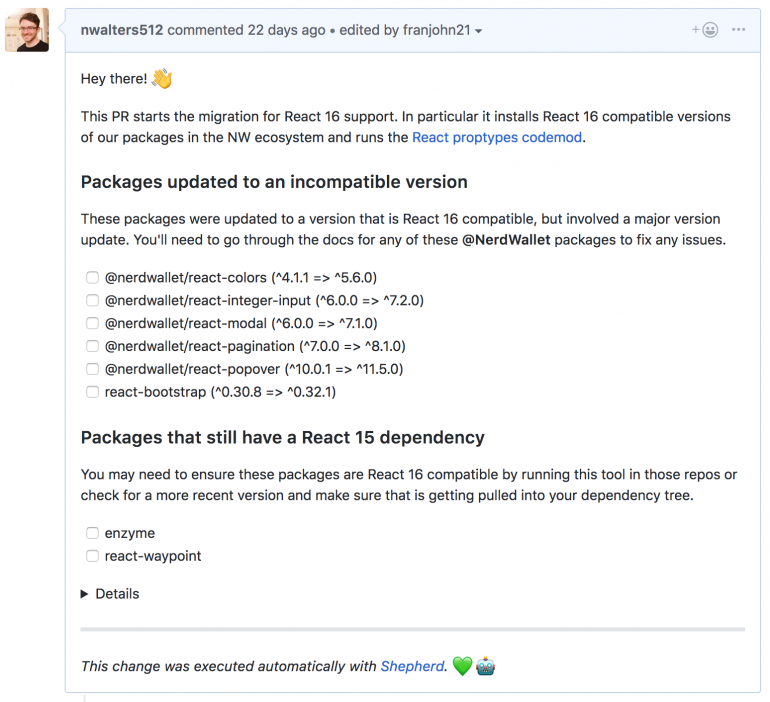Toggle the @nerdwallet/react-popover checkbox
The width and height of the screenshot is (770, 702).
tap(92, 370)
